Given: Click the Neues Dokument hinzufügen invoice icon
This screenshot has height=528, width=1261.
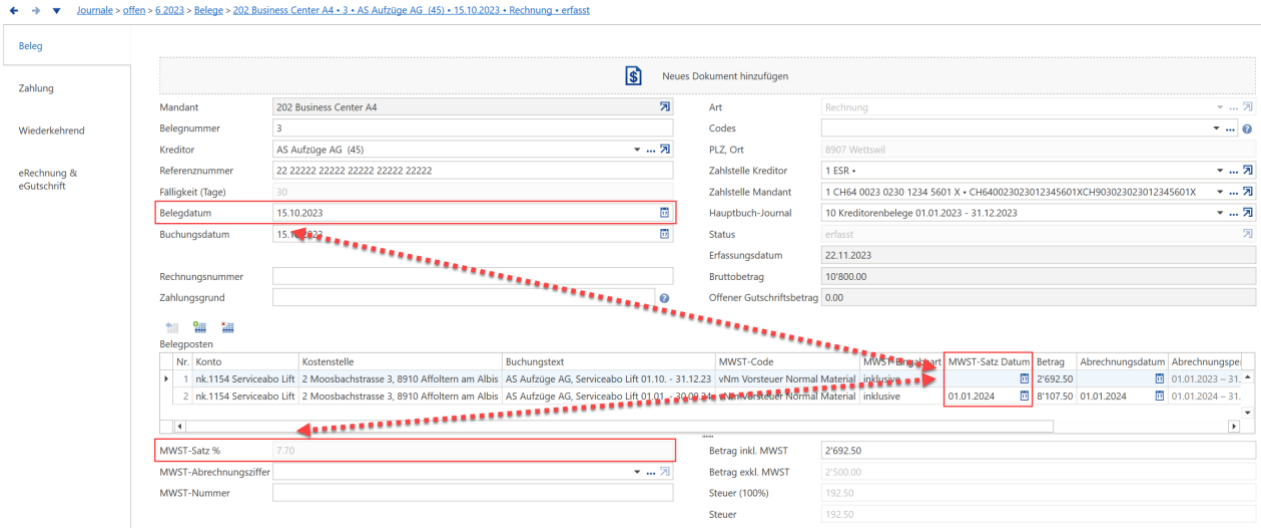Looking at the screenshot, I should click(633, 76).
